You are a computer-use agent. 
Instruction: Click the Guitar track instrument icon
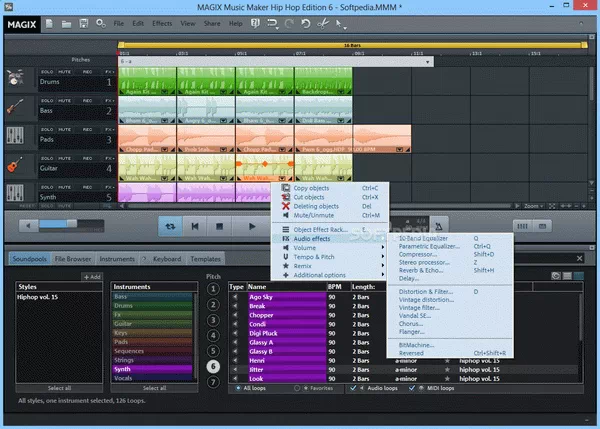[16, 164]
